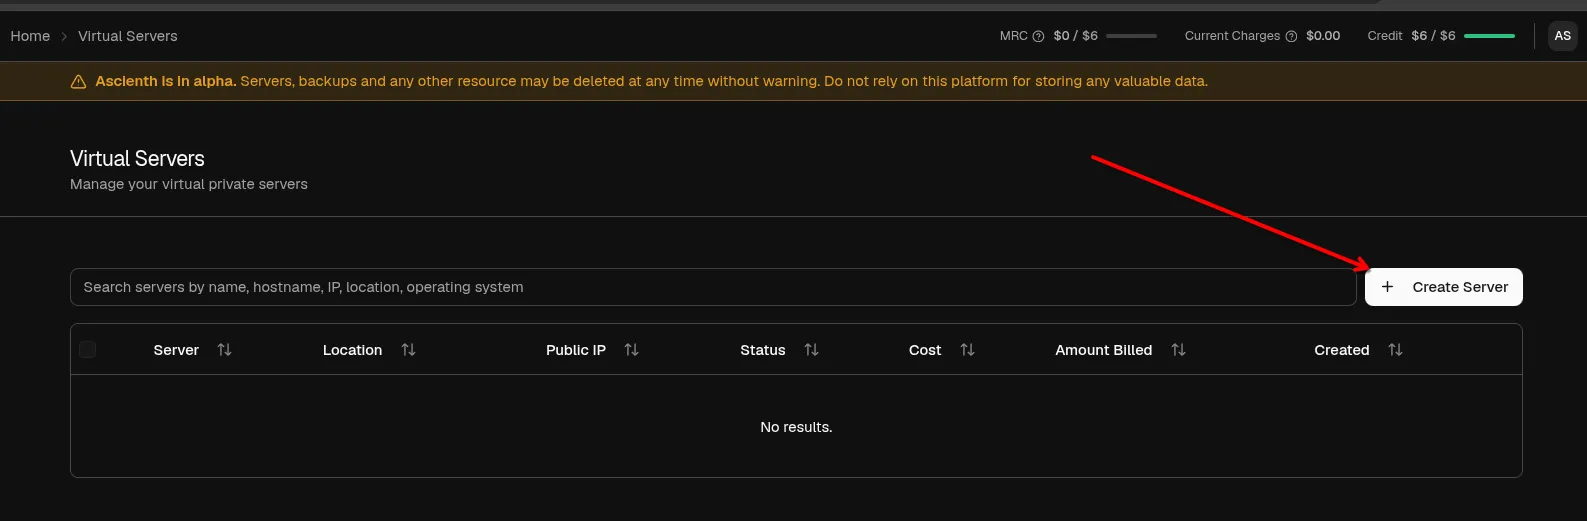Click the Virtual Servers breadcrumb
1587x521 pixels.
[x=128, y=36]
